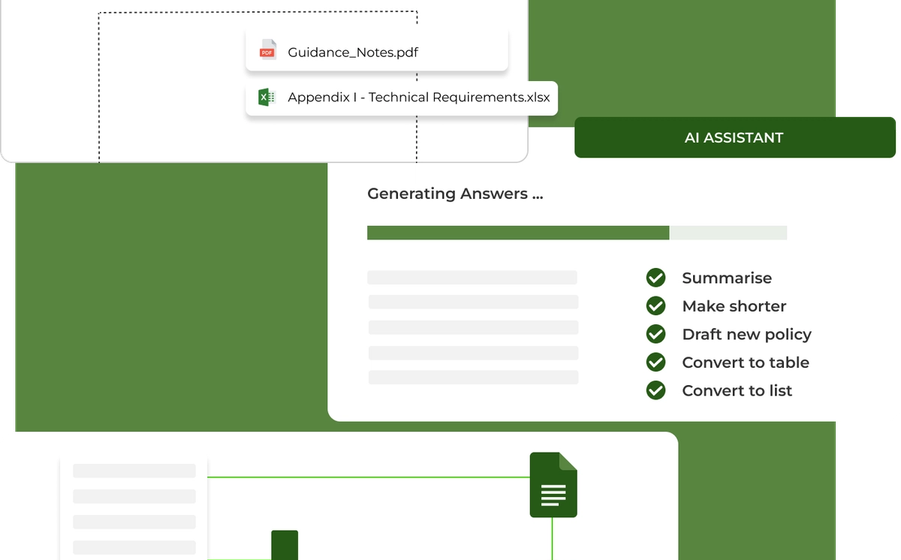Image resolution: width=901 pixels, height=560 pixels.
Task: Click the Generating Answers progress bar
Action: 577,233
